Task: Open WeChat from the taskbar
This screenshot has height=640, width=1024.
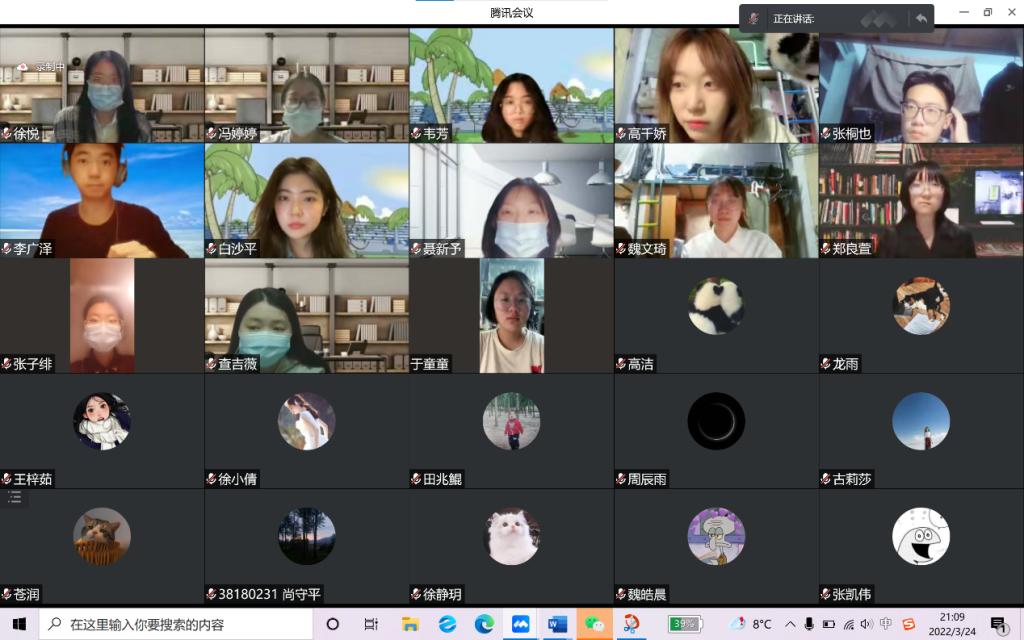Action: [594, 624]
